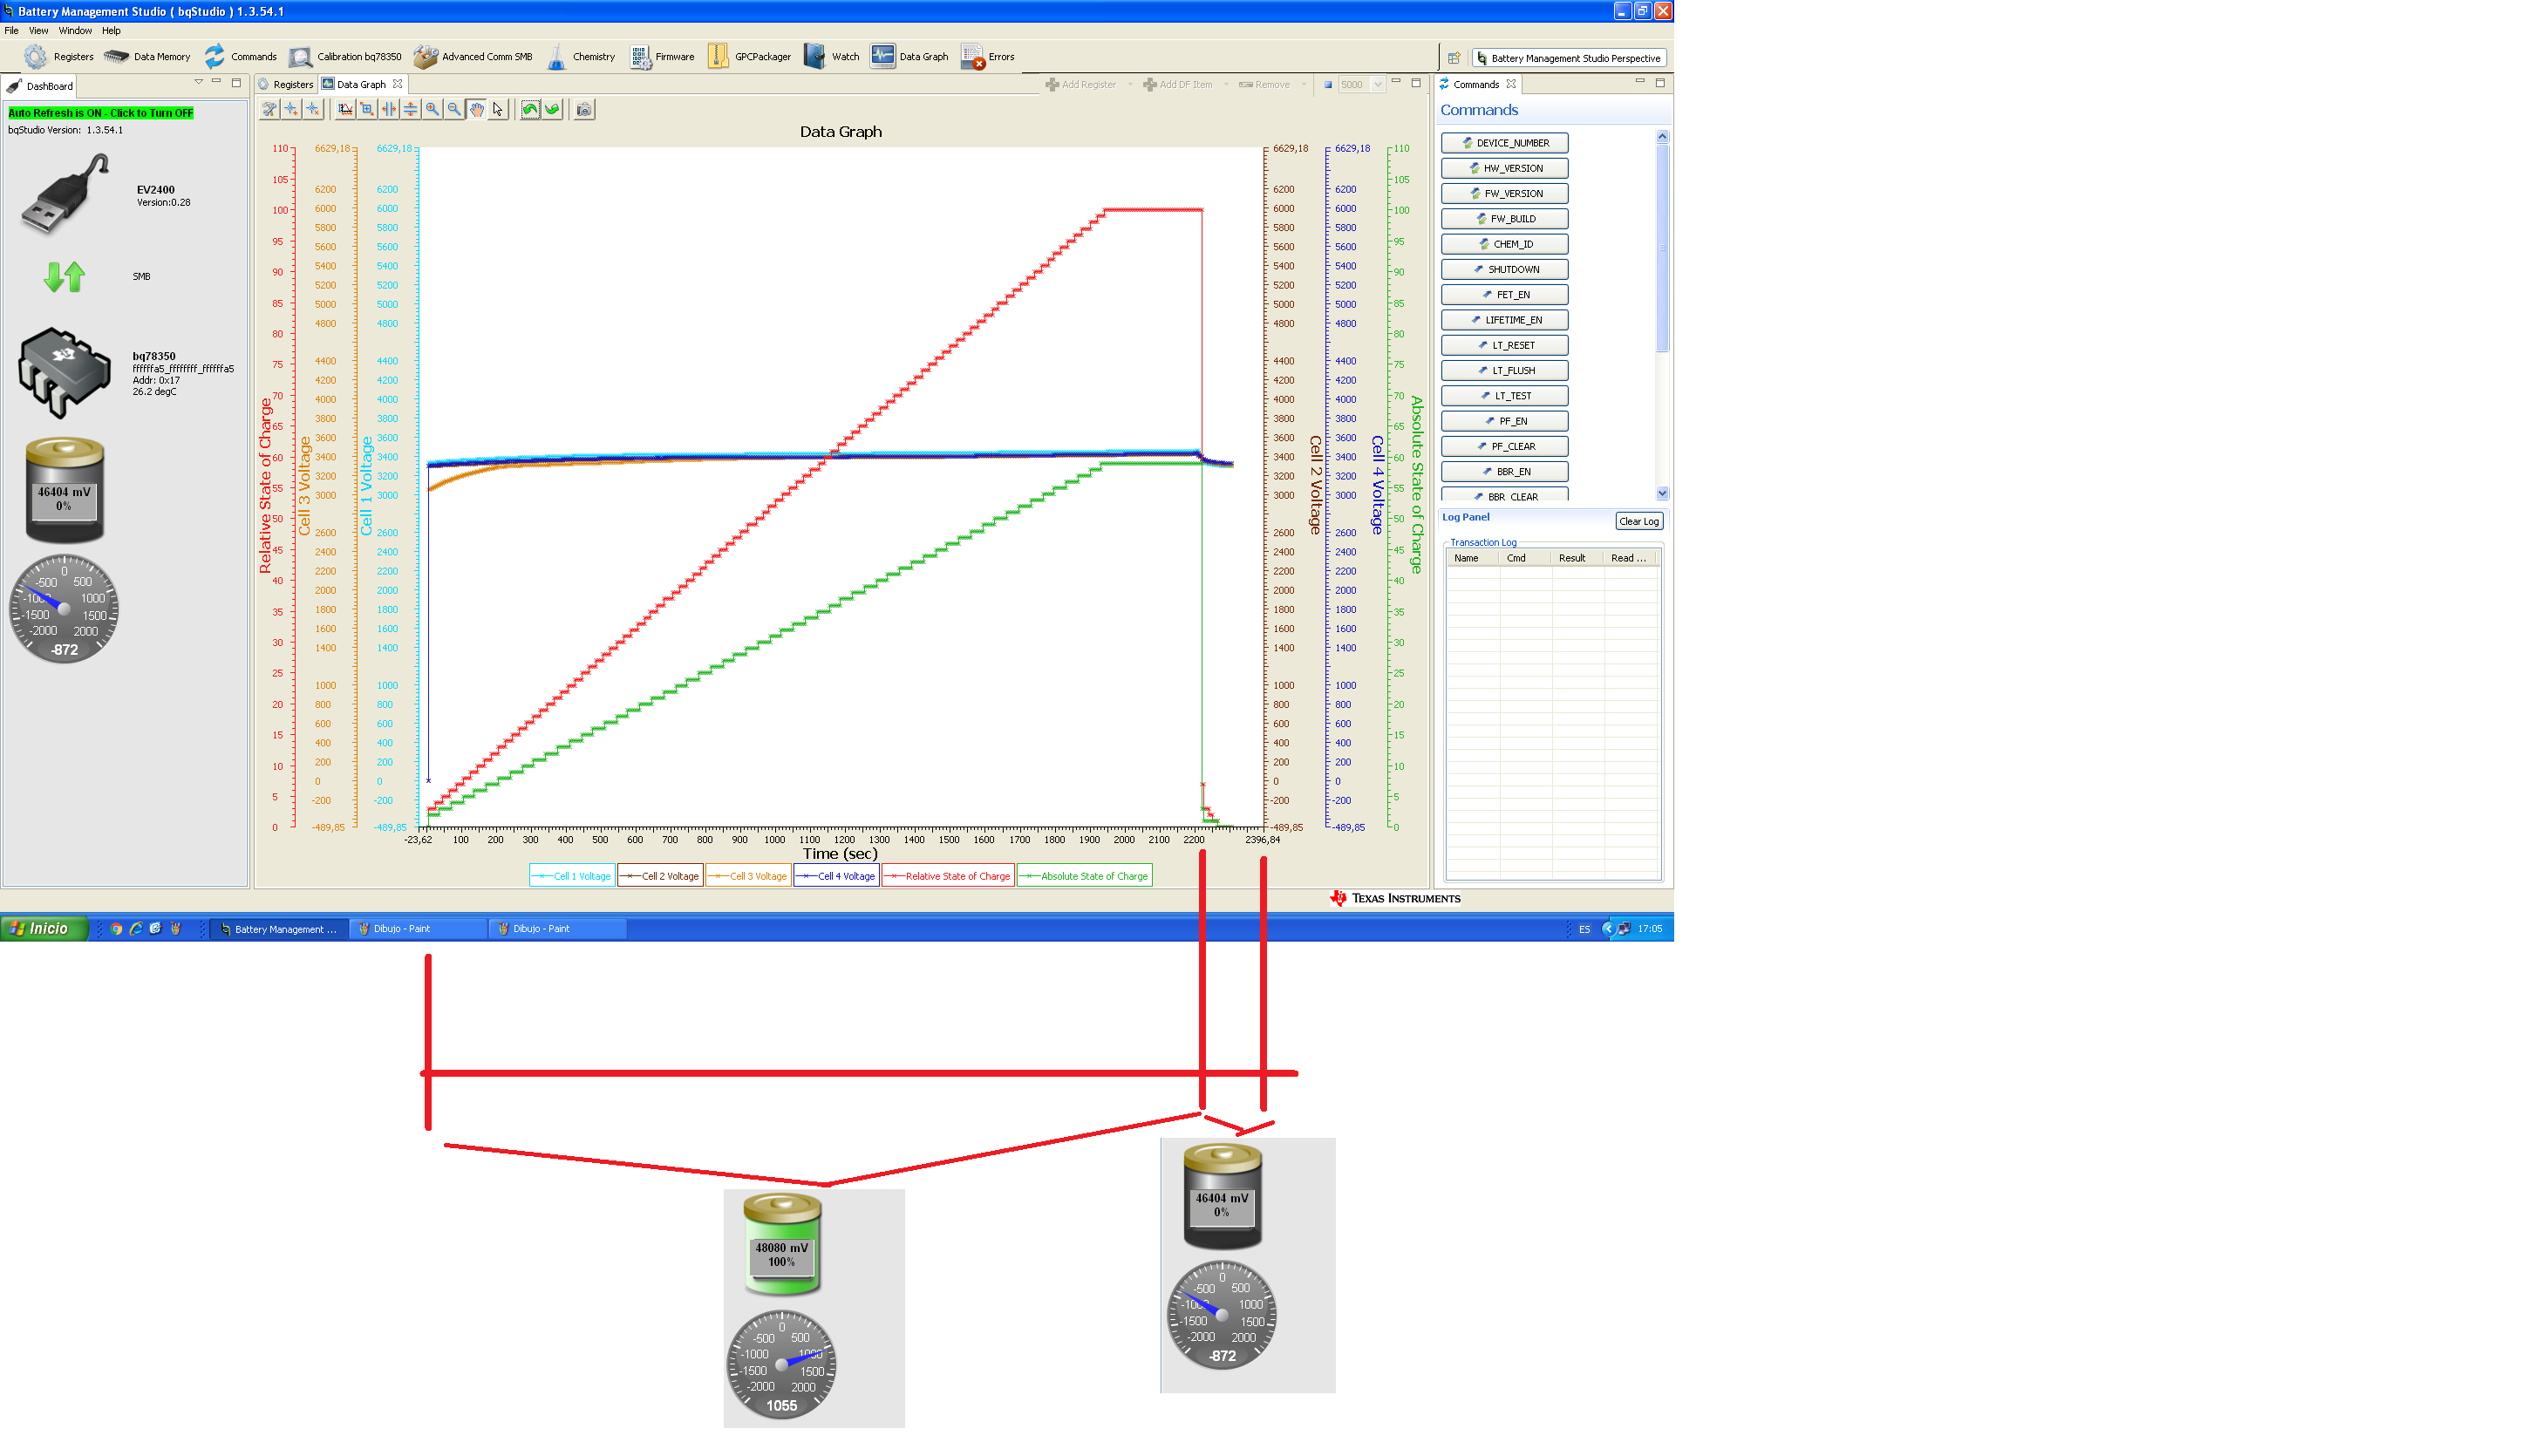Viewport: 2534px width, 1456px height.
Task: Click the graph redo green arrow
Action: pyautogui.click(x=553, y=109)
